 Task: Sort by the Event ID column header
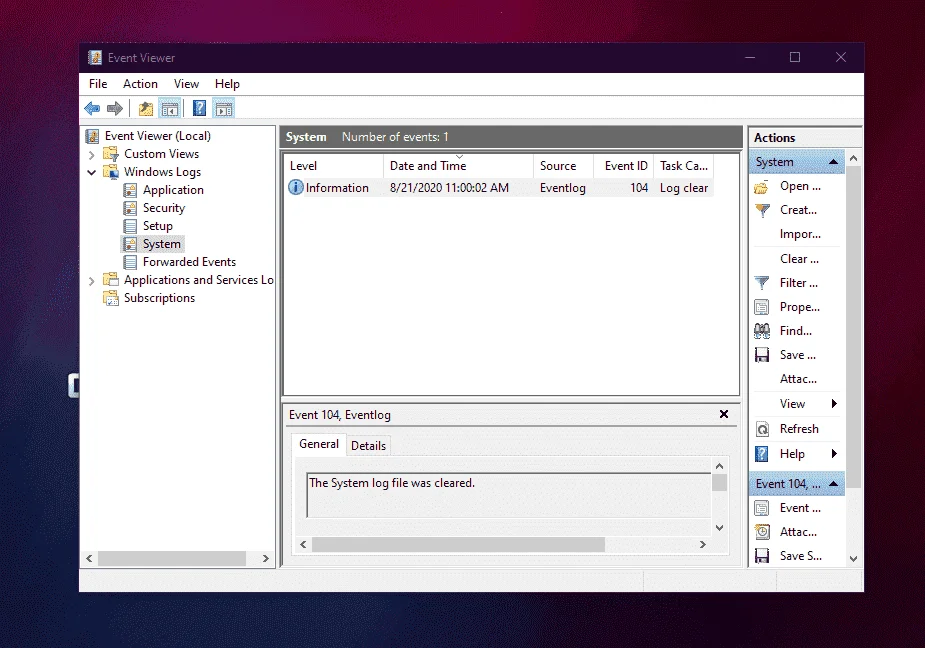624,166
